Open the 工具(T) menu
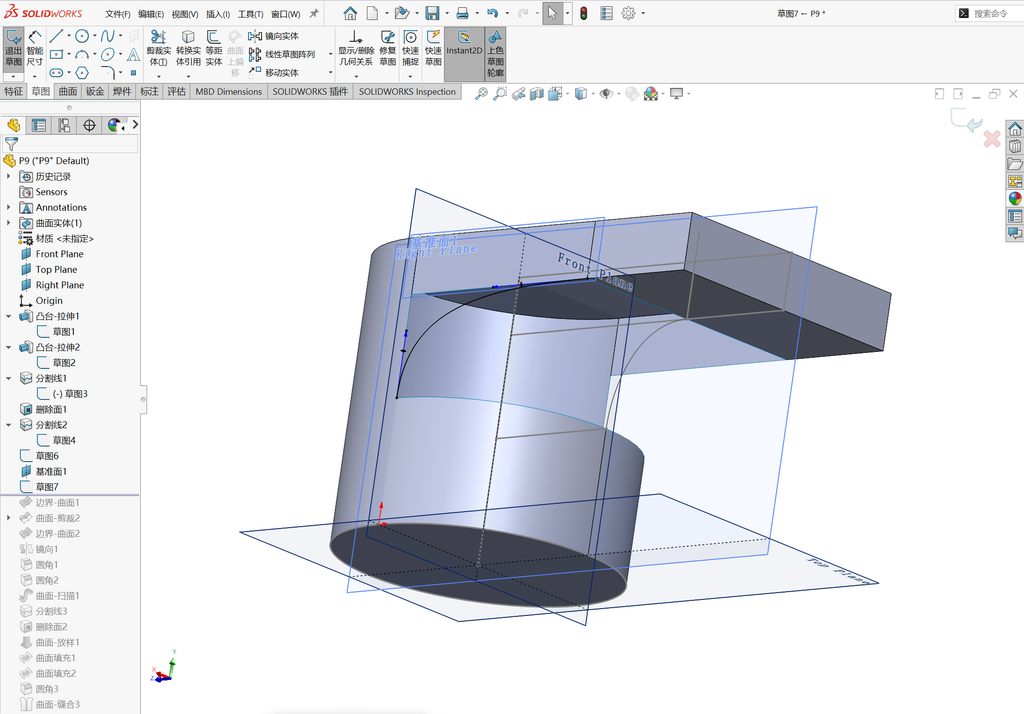This screenshot has height=714, width=1024. coord(250,14)
